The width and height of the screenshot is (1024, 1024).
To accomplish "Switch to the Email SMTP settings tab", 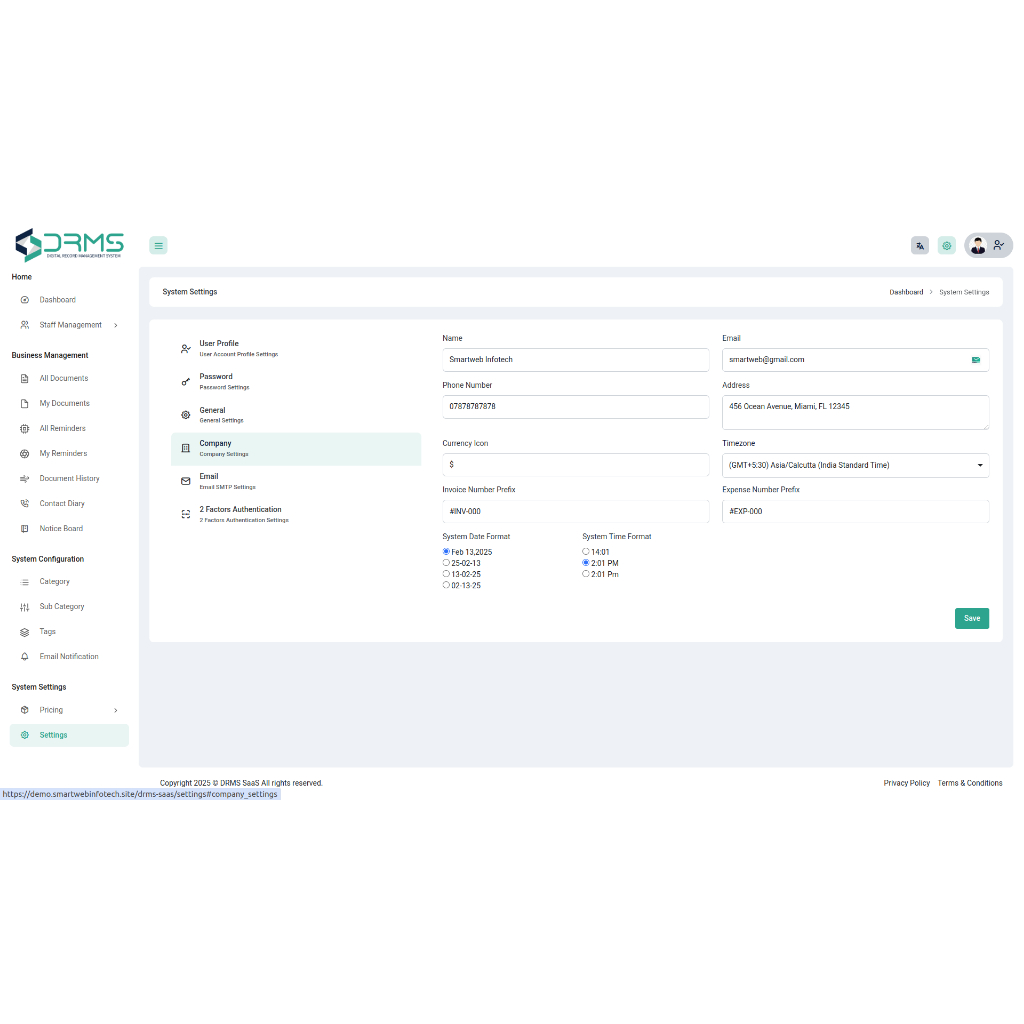I will click(x=296, y=481).
